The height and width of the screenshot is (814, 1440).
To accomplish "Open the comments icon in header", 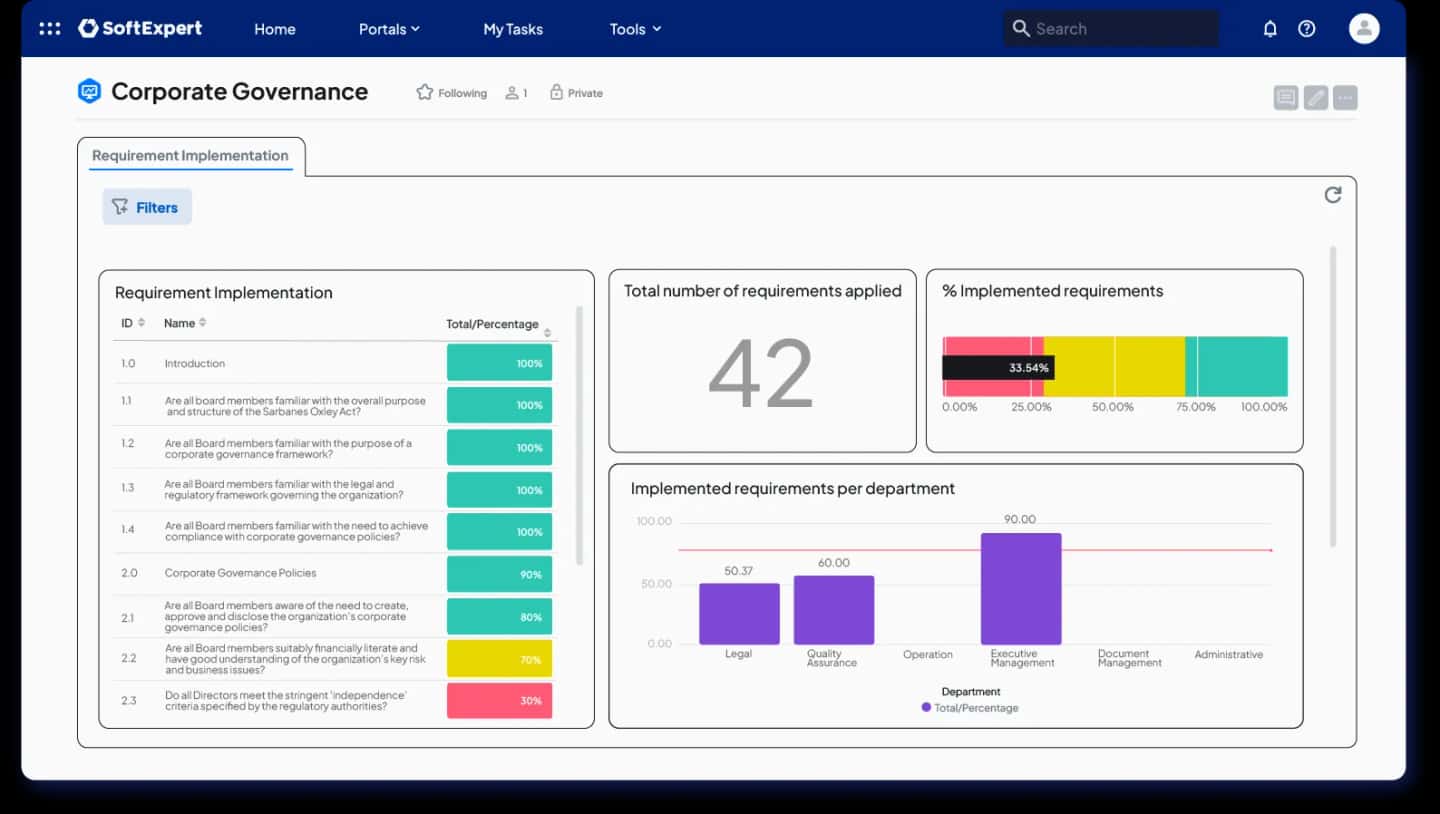I will click(x=1286, y=97).
